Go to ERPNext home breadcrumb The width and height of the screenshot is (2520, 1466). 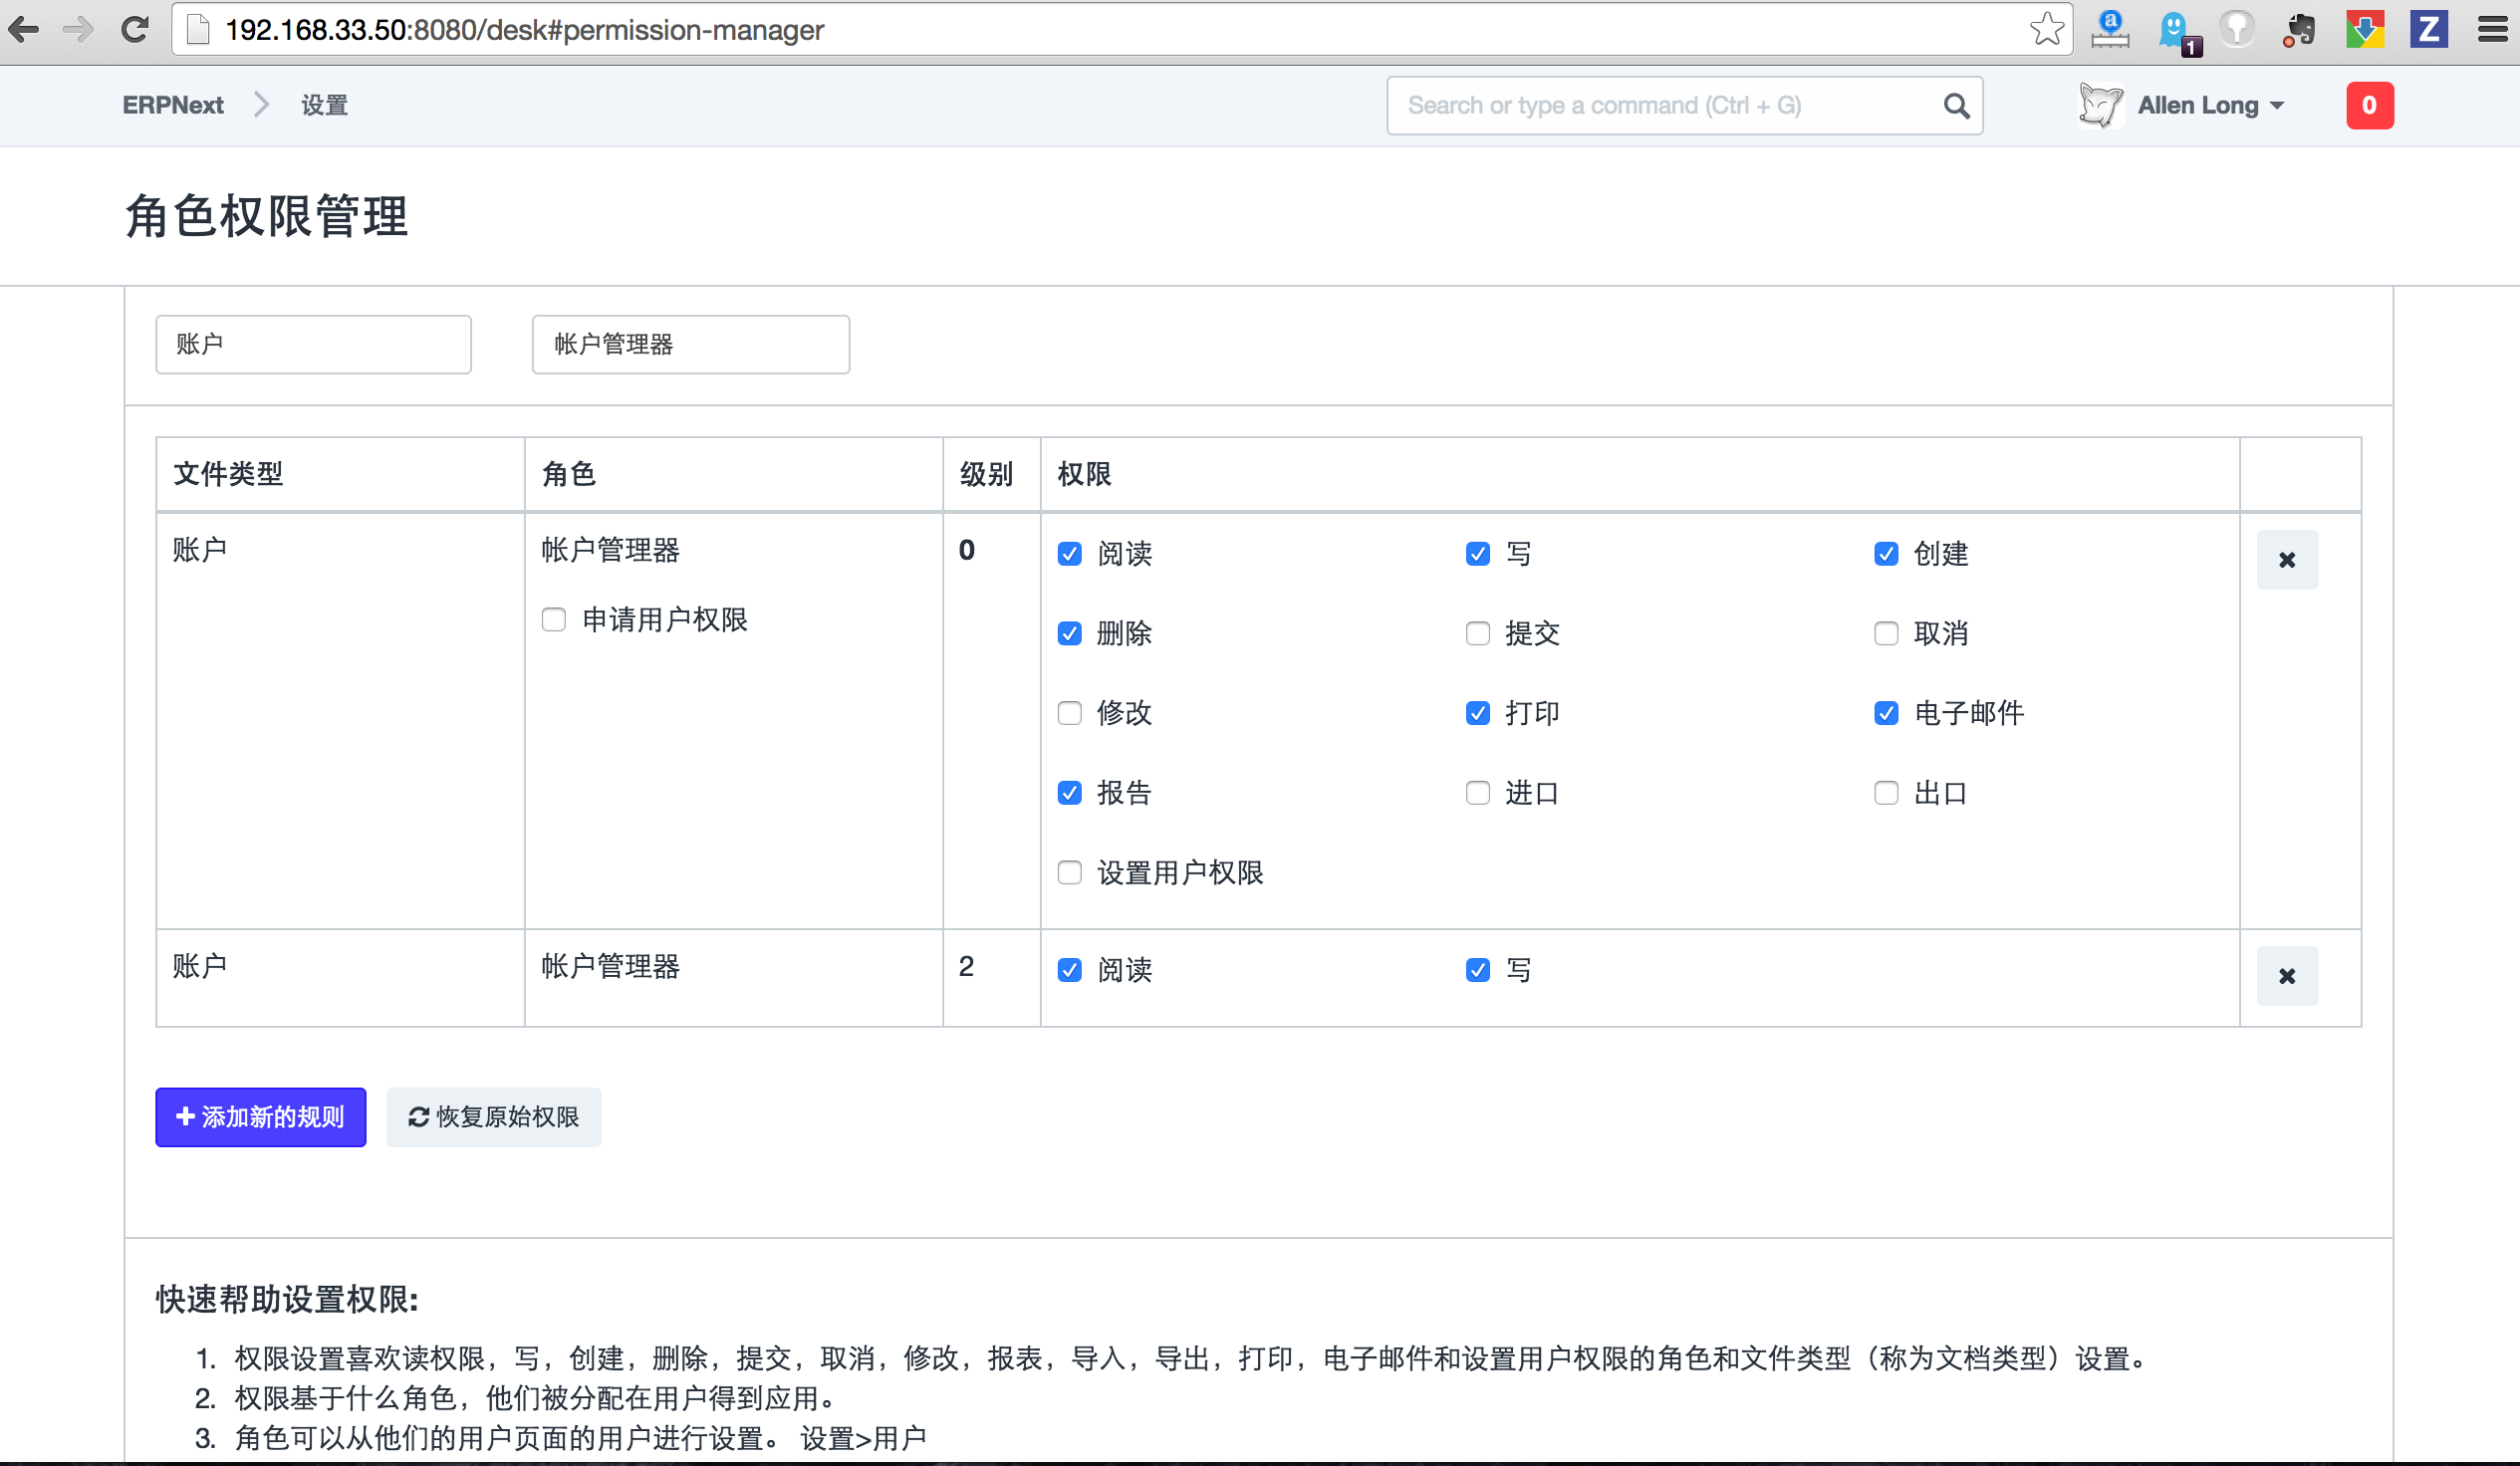coord(173,106)
